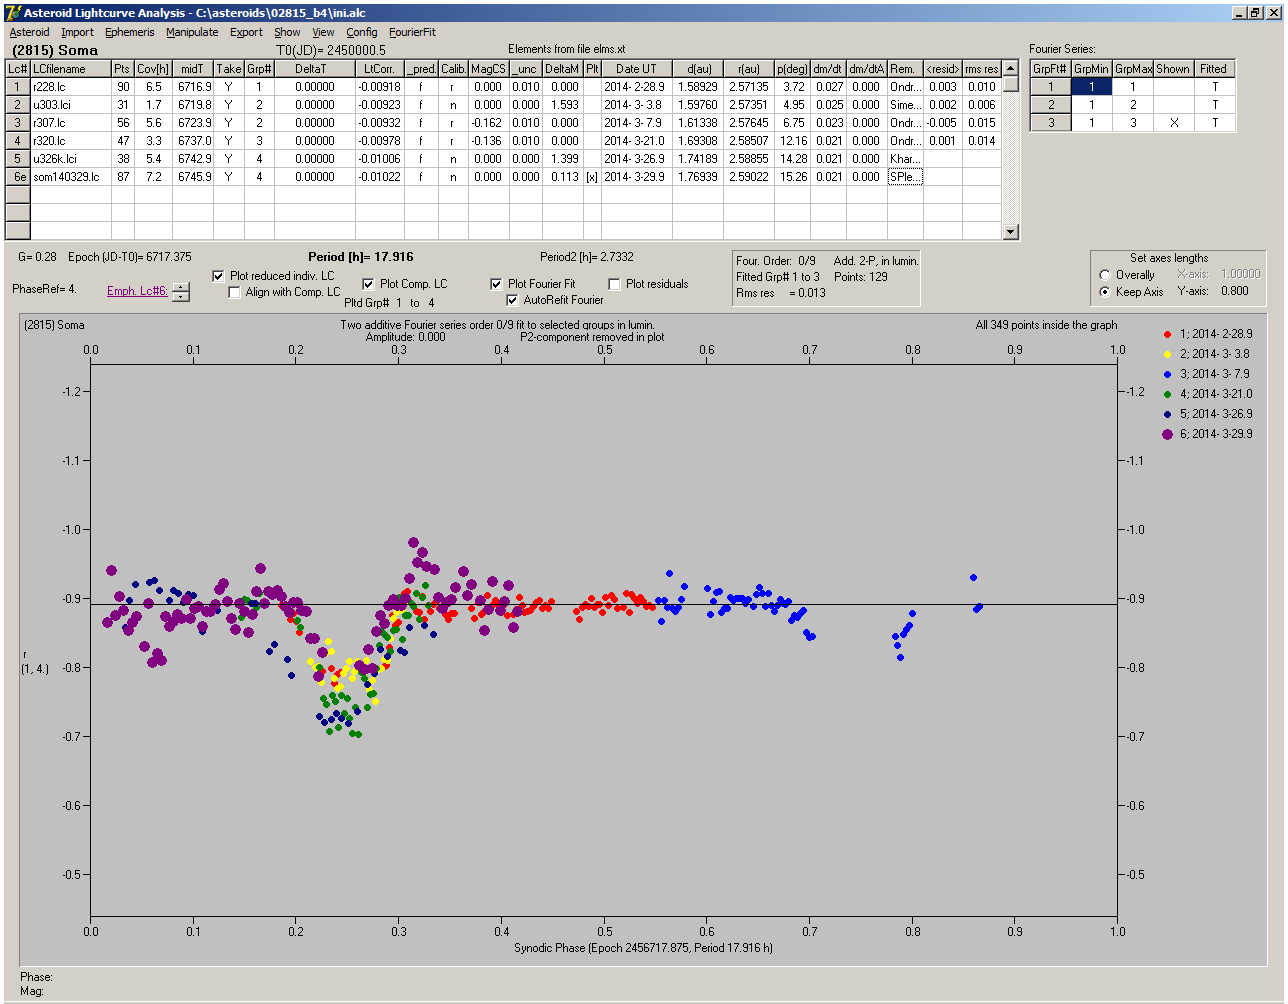
Task: Toggle Plot reduced indiv. LC checkbox
Action: [x=219, y=275]
